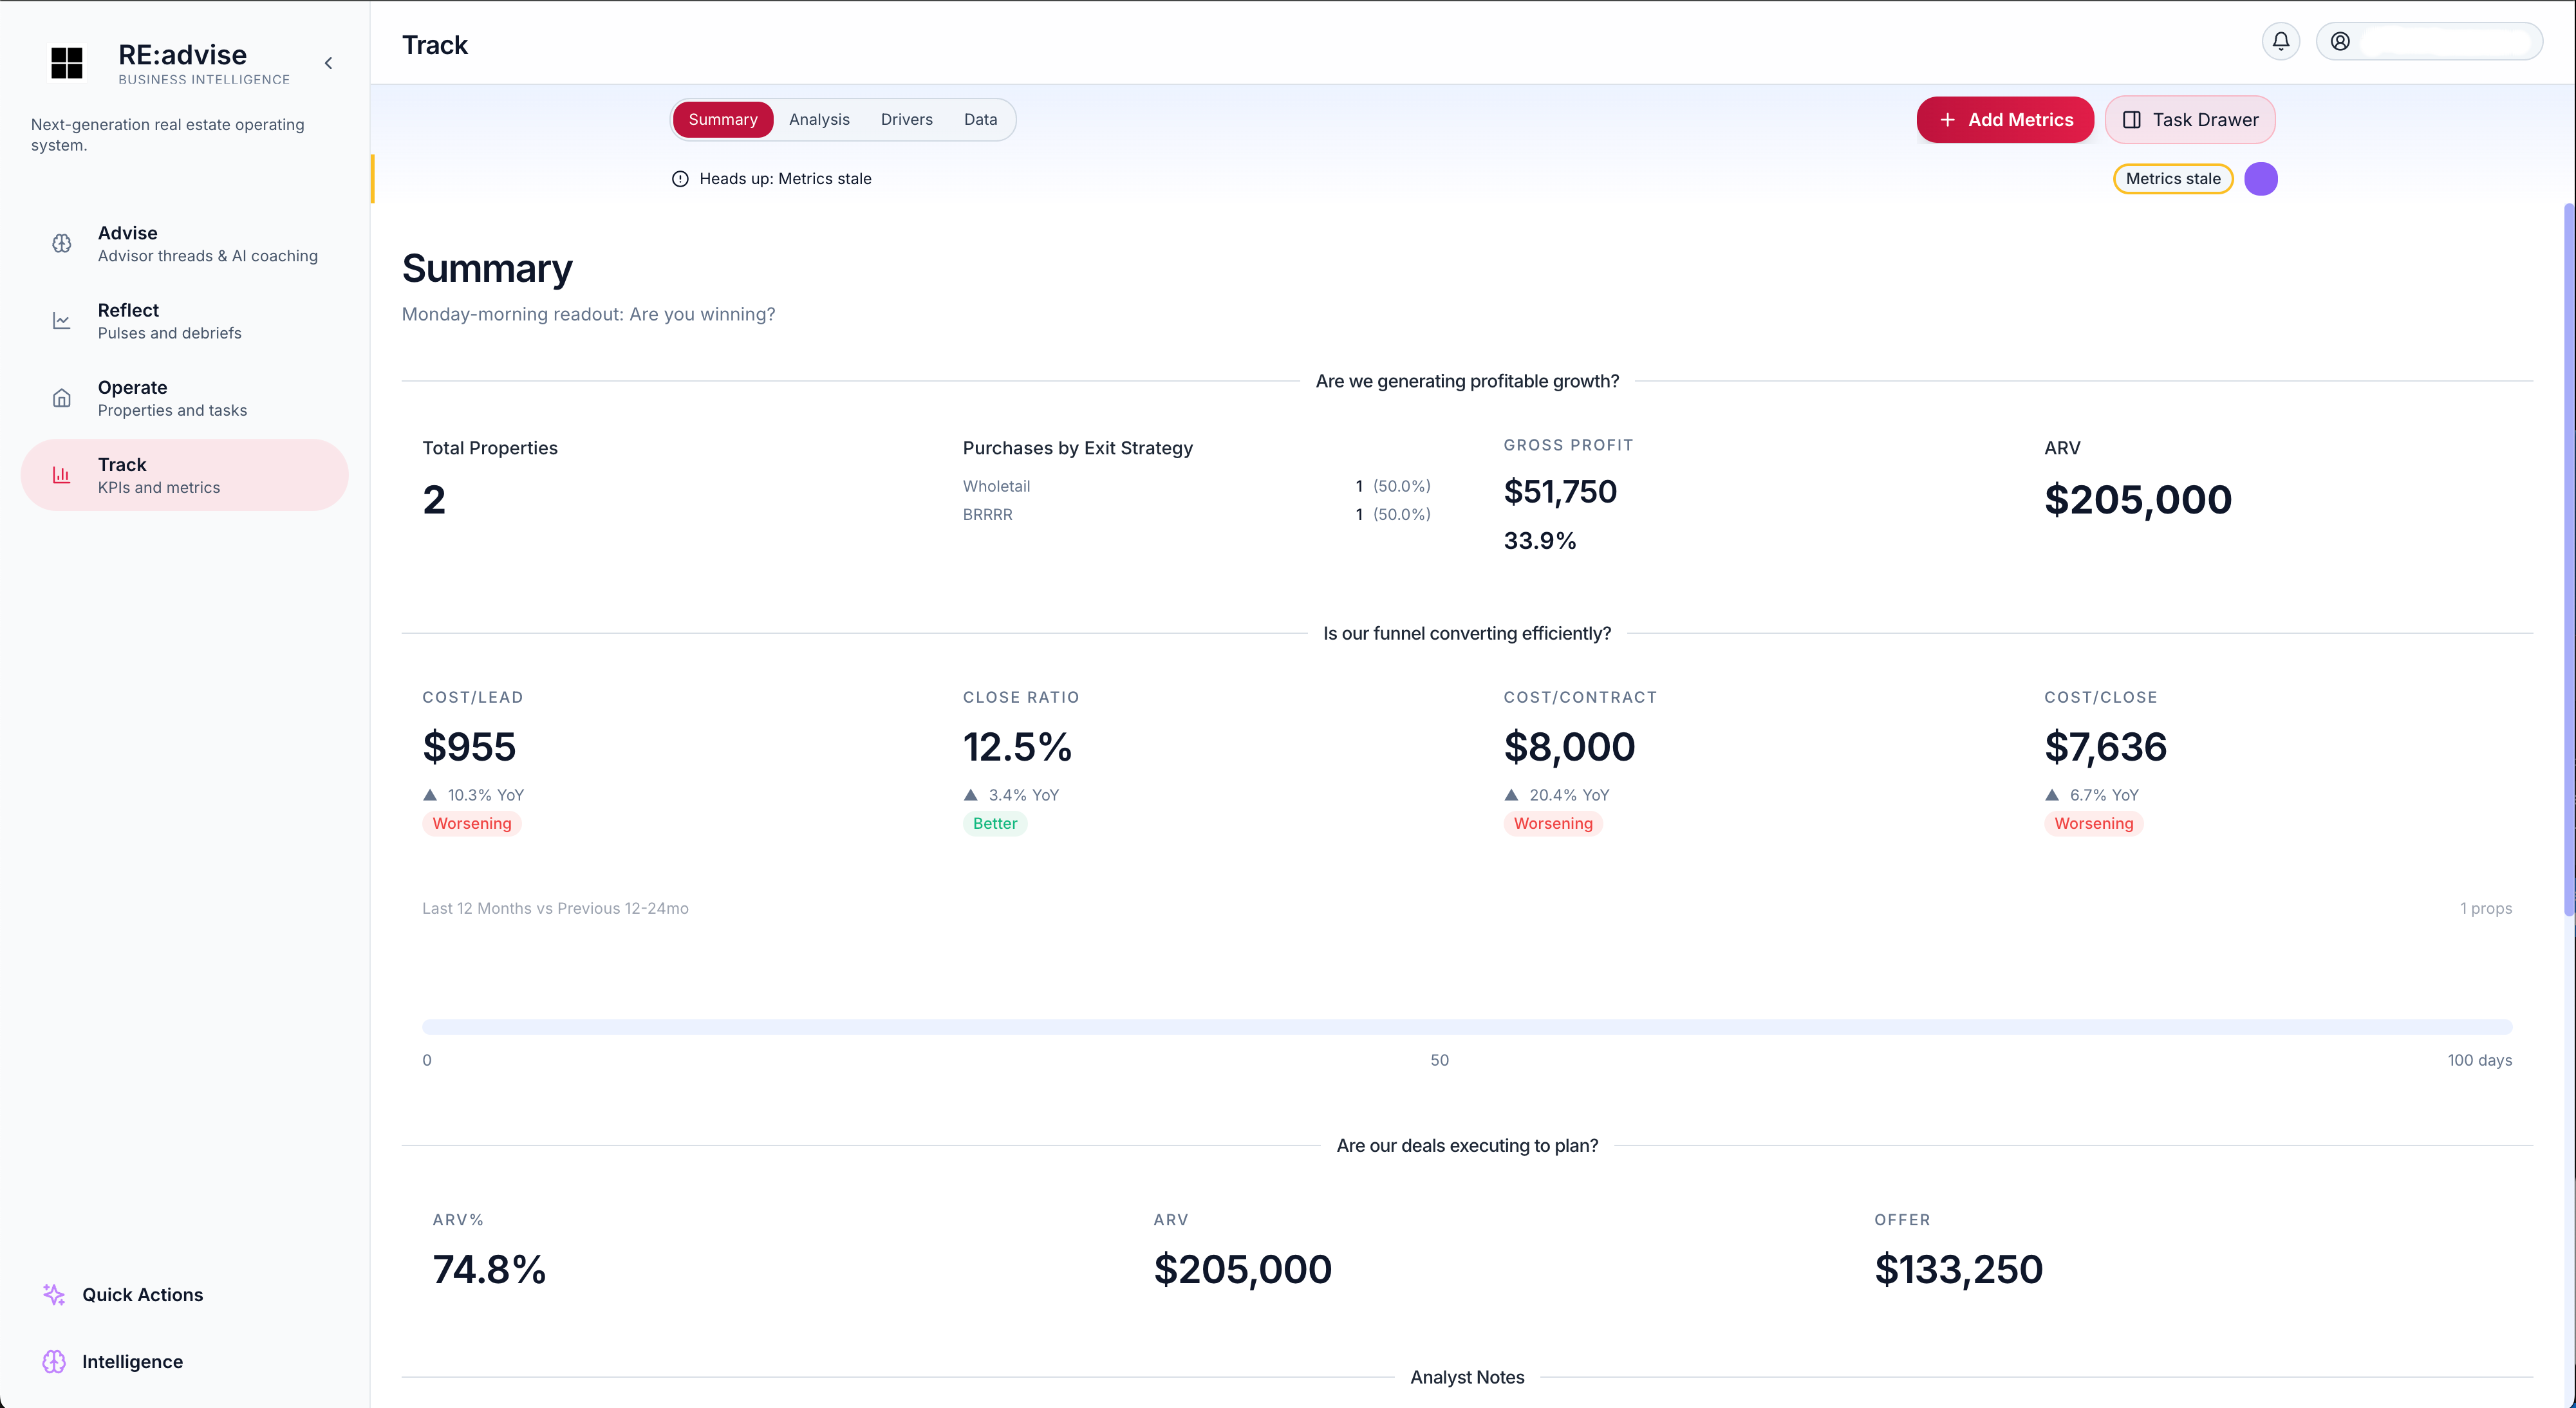Image resolution: width=2576 pixels, height=1408 pixels.
Task: Click the purple status circle near Metrics stale
Action: point(2261,178)
